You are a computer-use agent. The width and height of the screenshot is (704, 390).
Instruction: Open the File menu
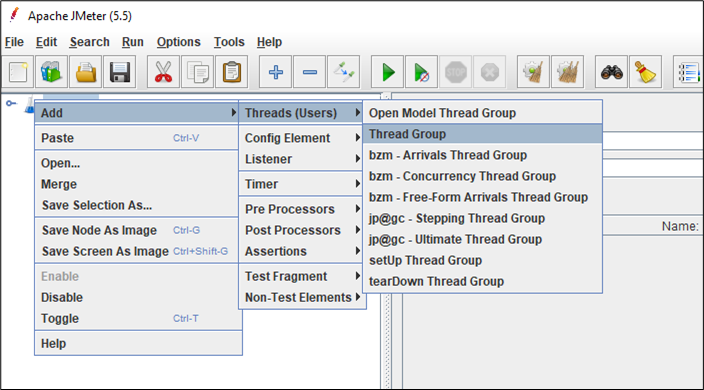click(x=14, y=42)
